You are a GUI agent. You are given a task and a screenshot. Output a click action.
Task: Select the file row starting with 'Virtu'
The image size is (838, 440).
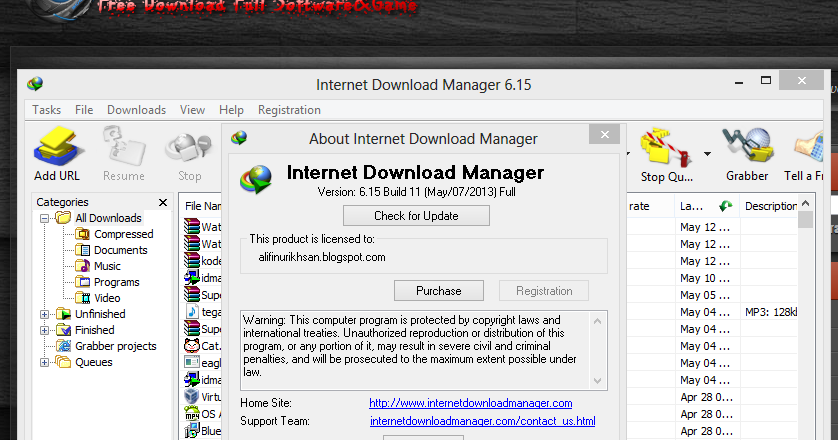coord(203,397)
